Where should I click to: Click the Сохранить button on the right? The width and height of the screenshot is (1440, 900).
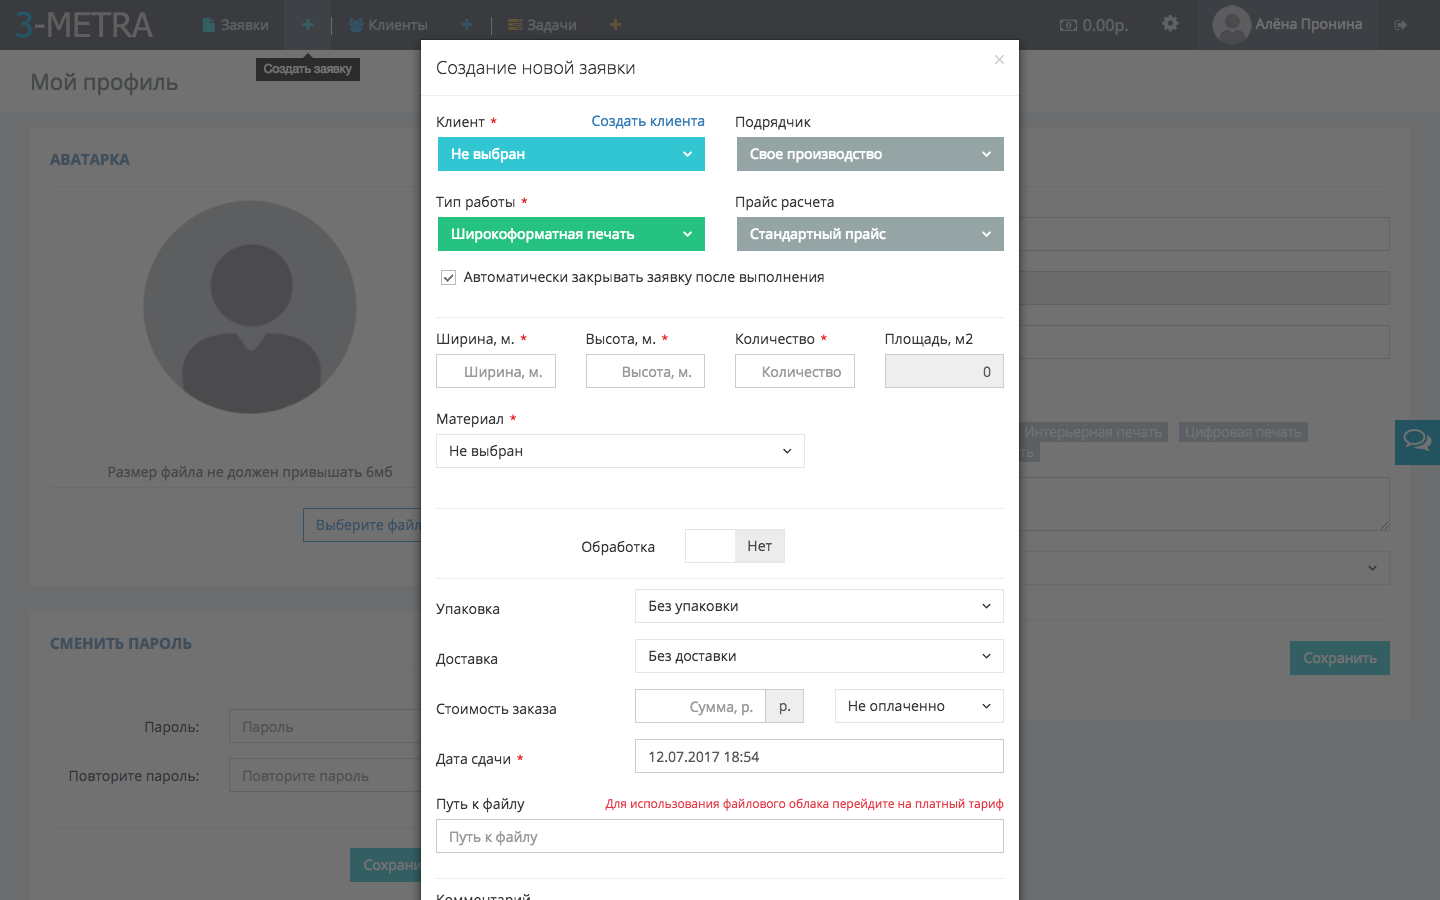pos(1339,658)
